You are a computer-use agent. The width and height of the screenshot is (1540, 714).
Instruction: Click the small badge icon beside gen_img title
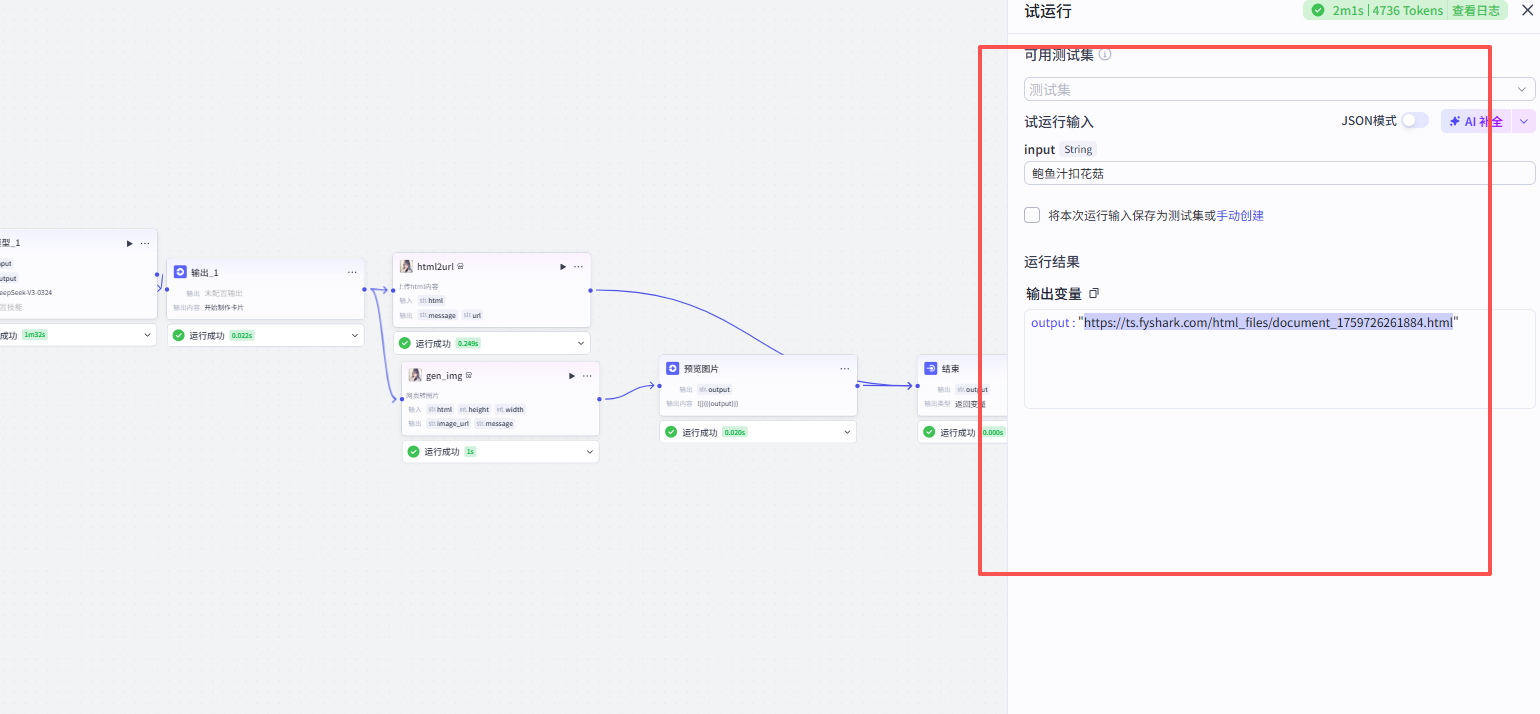tap(469, 376)
